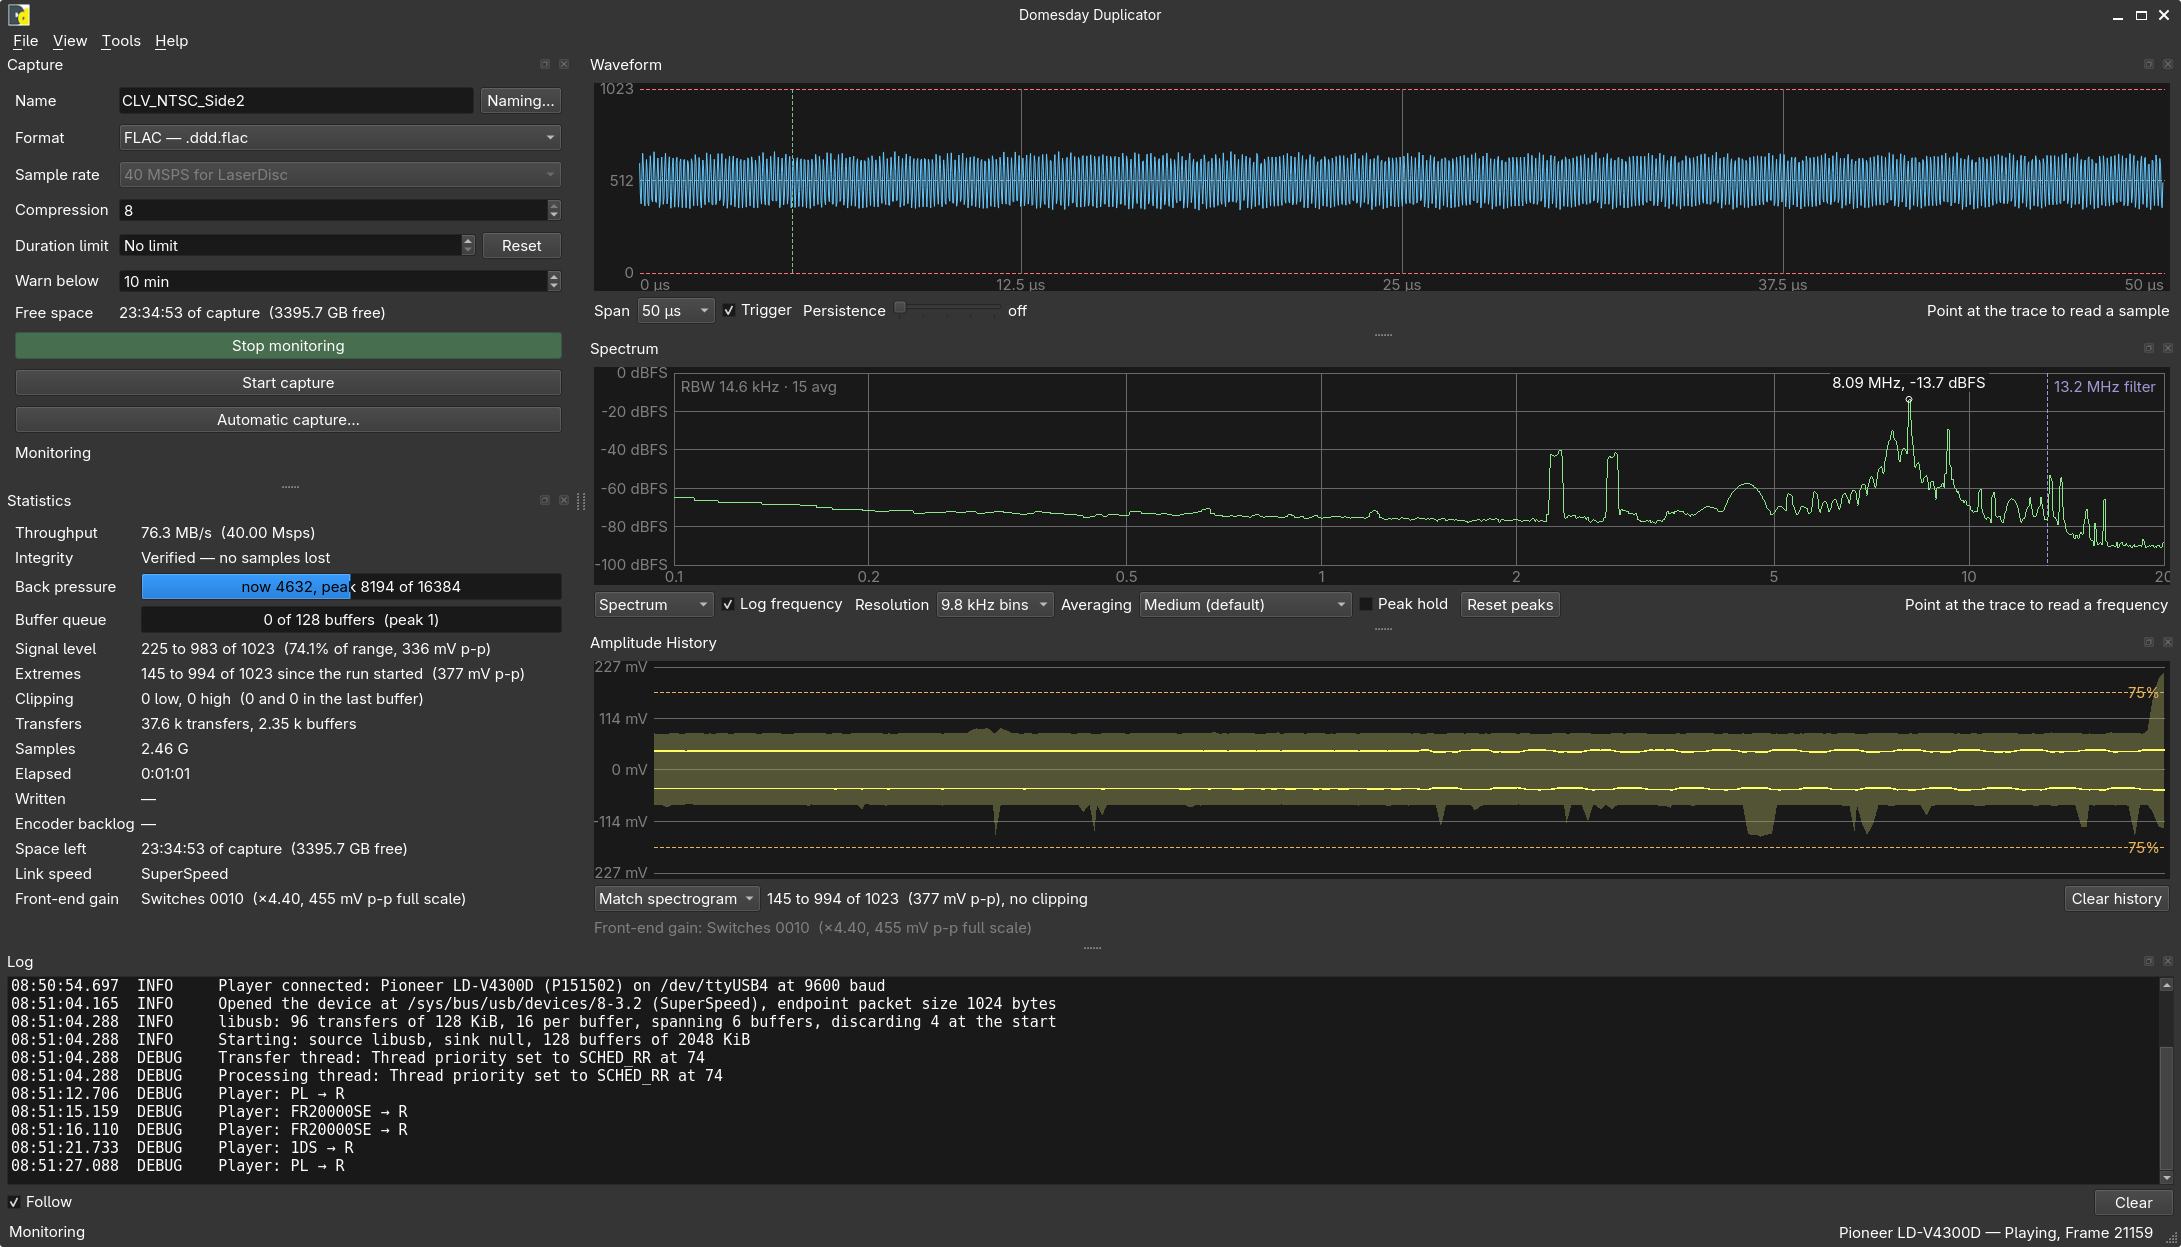2181x1247 pixels.
Task: Open the Resolution bins dropdown
Action: coord(995,605)
